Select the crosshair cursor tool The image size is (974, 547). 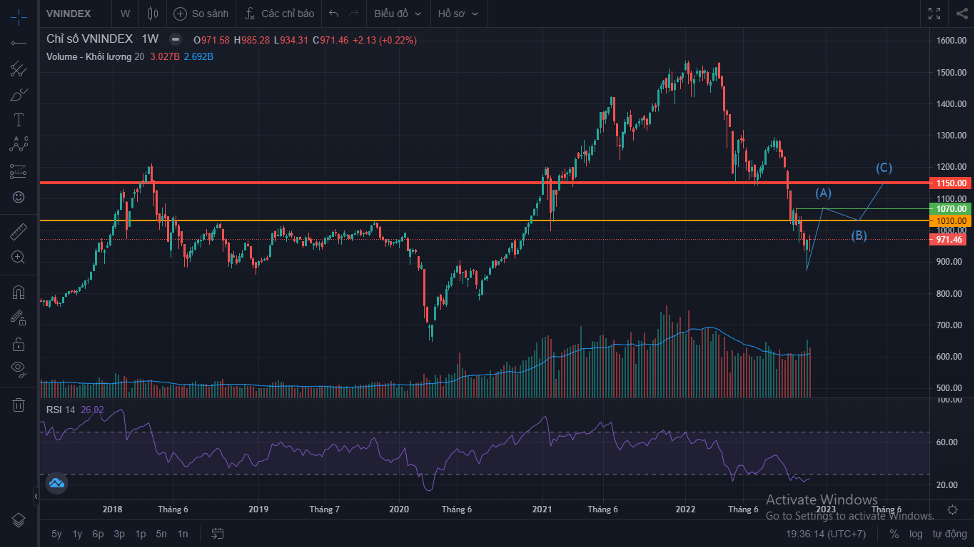click(18, 15)
